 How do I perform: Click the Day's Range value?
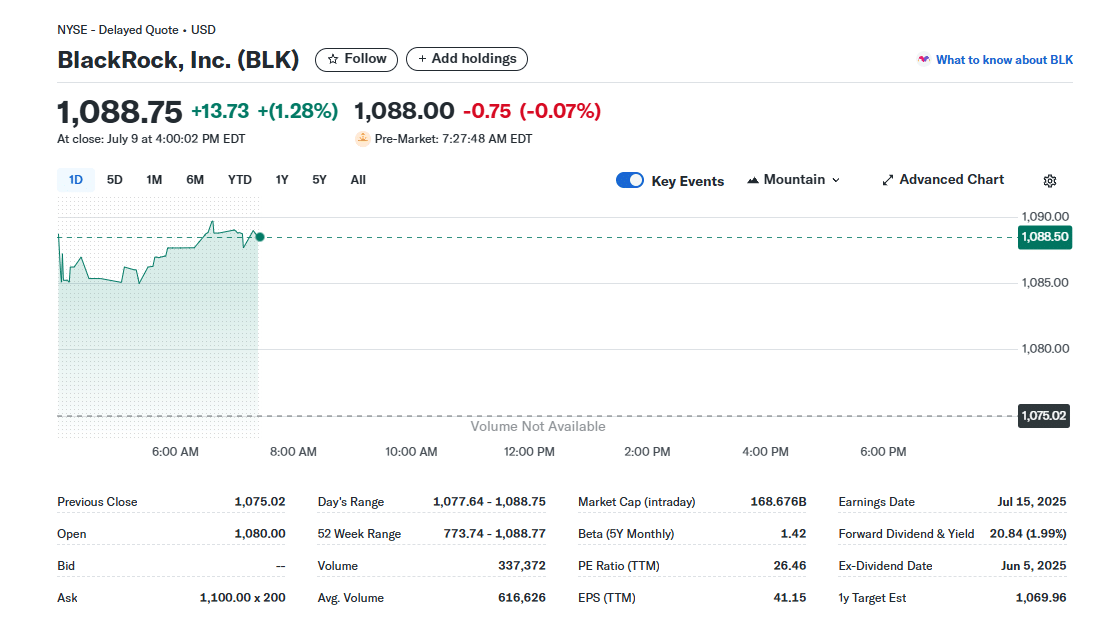click(x=489, y=502)
